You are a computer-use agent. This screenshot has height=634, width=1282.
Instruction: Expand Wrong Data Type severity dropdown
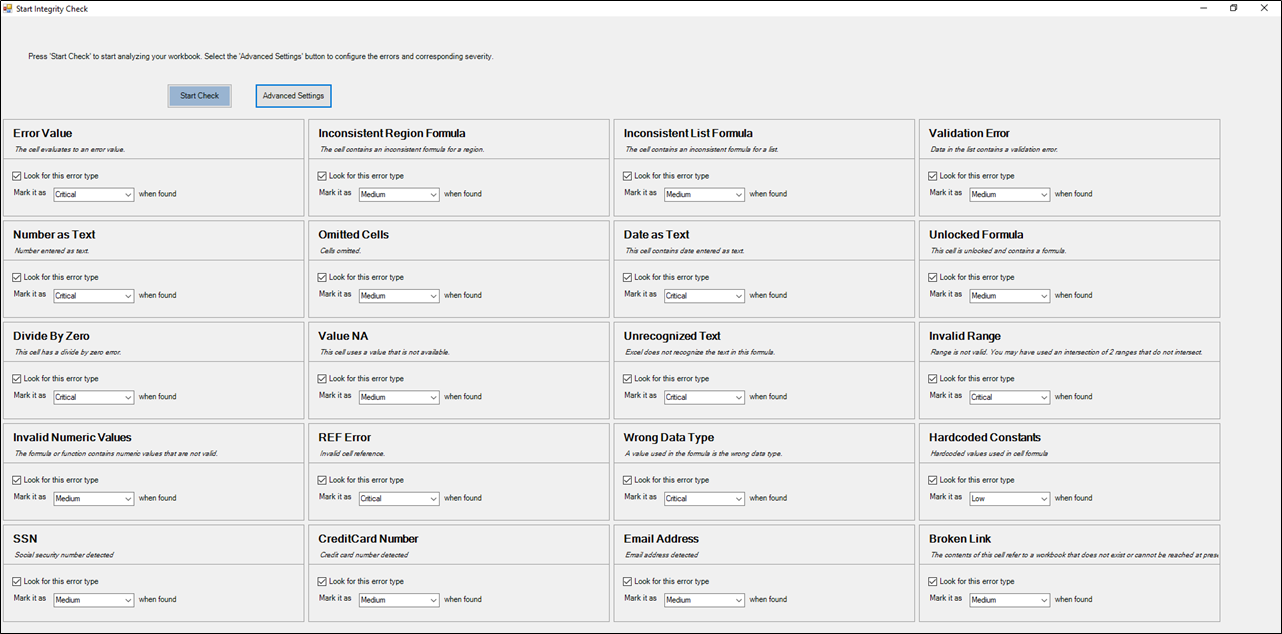704,499
